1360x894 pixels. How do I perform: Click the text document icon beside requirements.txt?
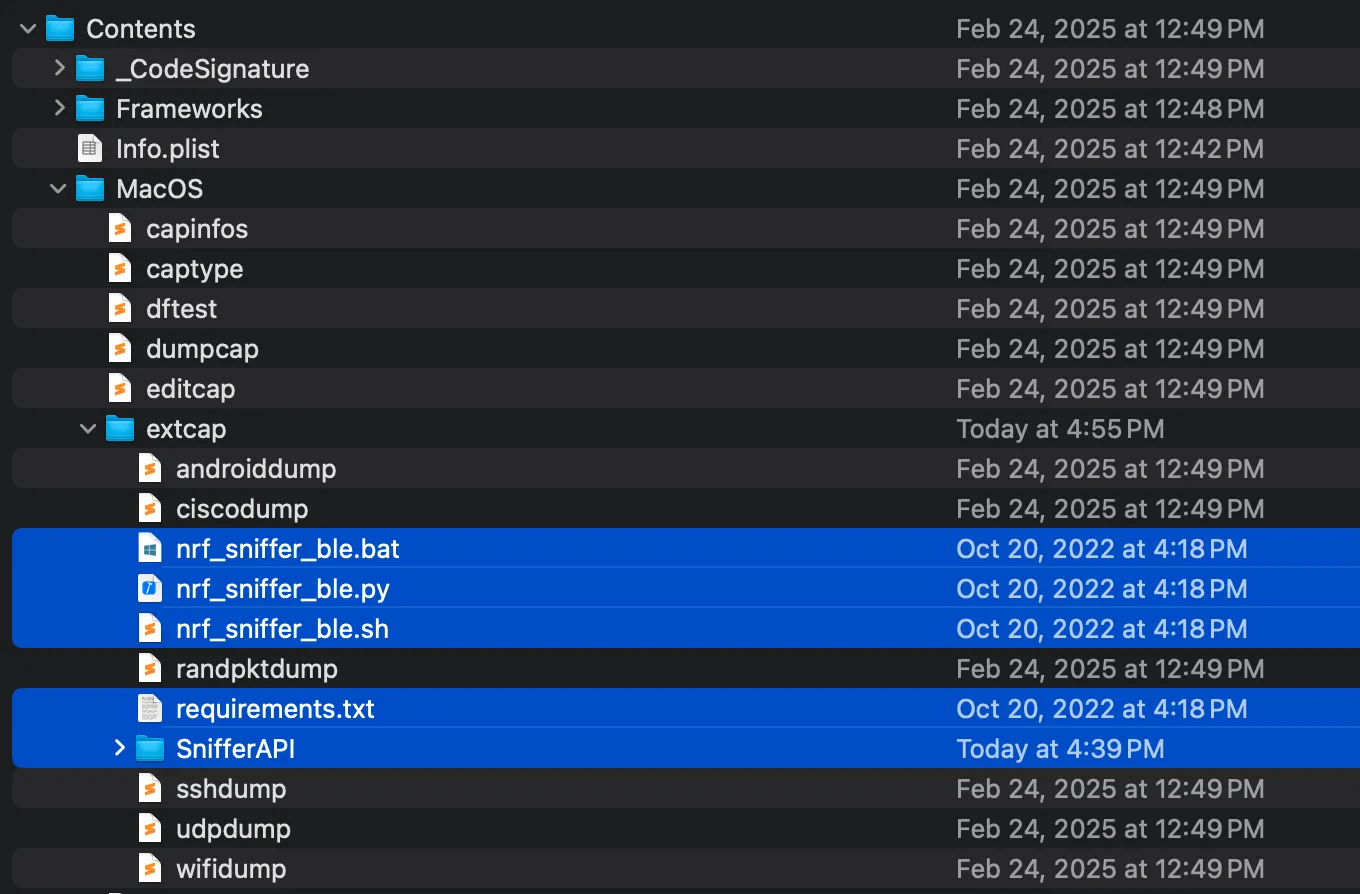pos(150,708)
